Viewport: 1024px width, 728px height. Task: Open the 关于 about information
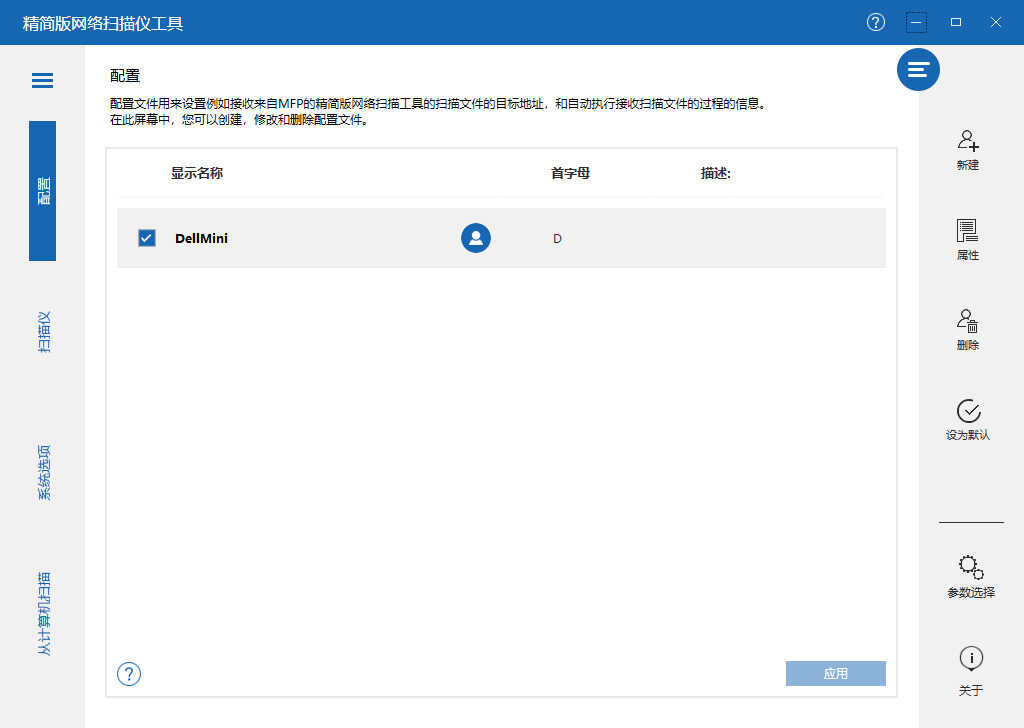970,671
